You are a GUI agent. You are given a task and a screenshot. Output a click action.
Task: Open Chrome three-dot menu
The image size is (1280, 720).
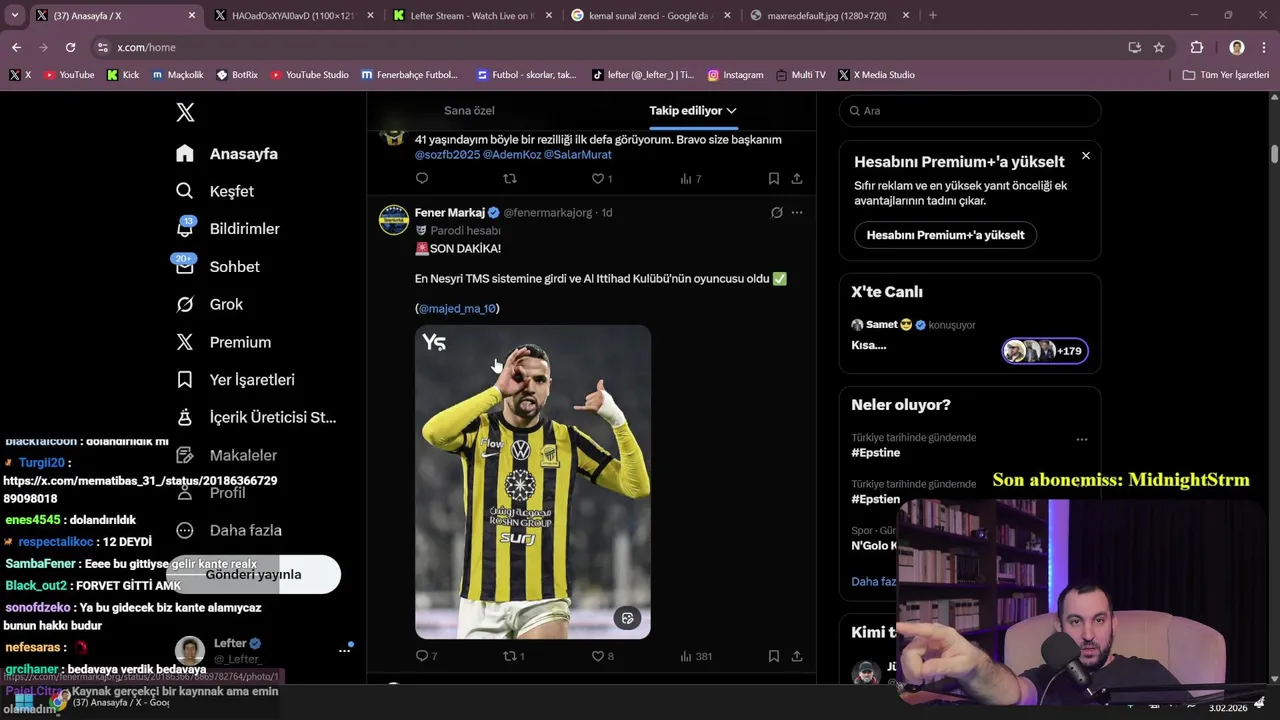click(x=1263, y=47)
